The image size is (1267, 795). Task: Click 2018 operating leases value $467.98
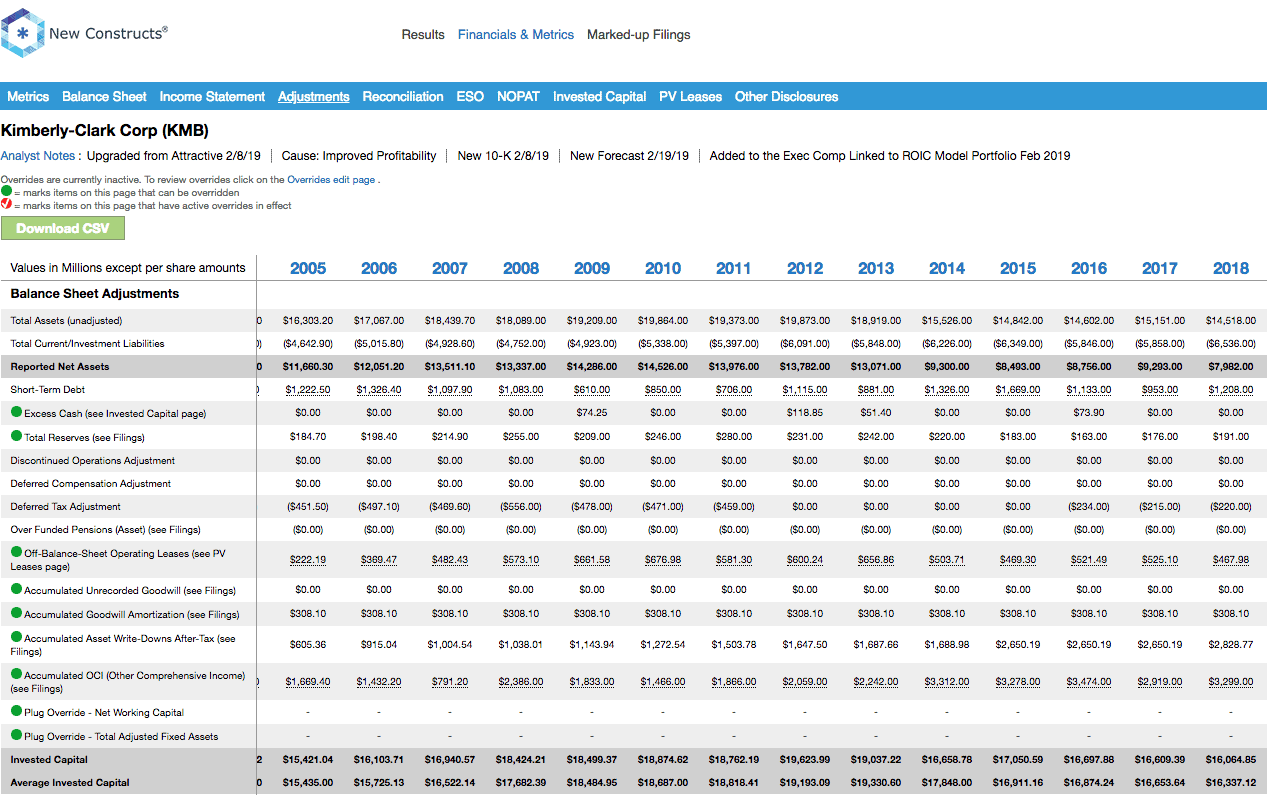point(1231,560)
